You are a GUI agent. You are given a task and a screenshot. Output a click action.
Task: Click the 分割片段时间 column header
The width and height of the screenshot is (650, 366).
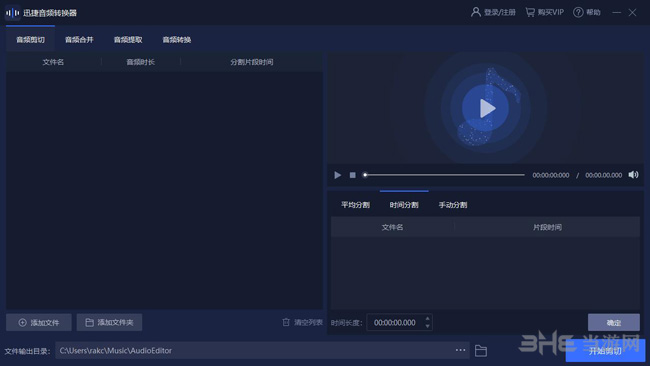(x=252, y=62)
